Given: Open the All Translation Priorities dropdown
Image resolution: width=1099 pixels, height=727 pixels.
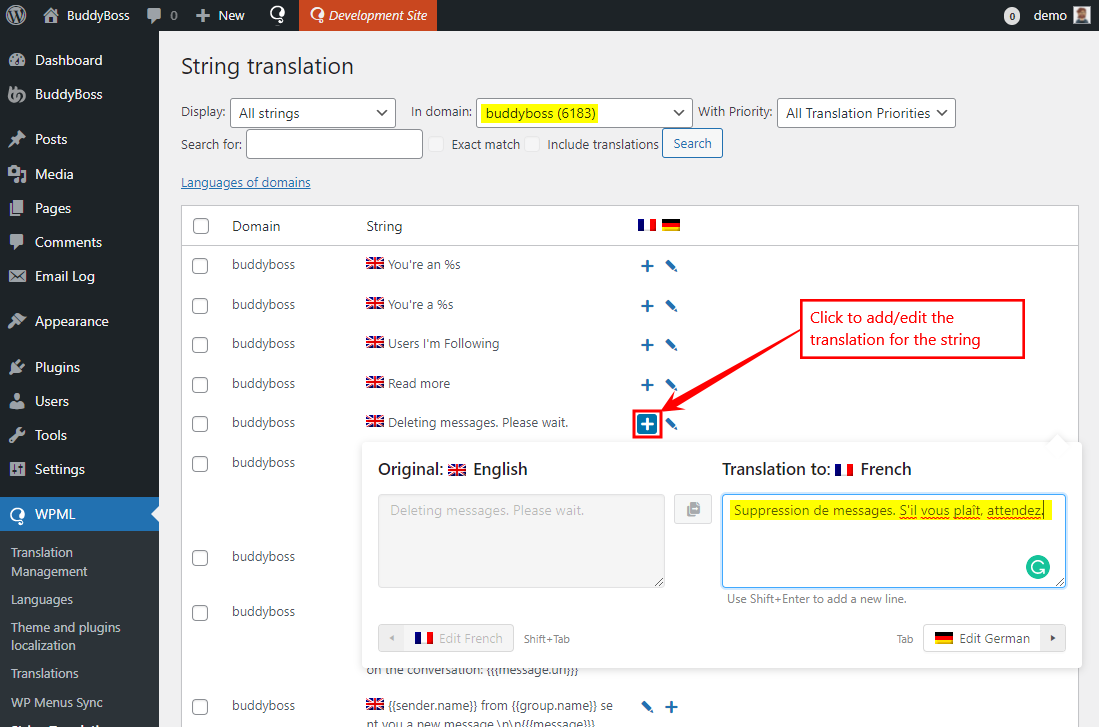Looking at the screenshot, I should click(866, 113).
